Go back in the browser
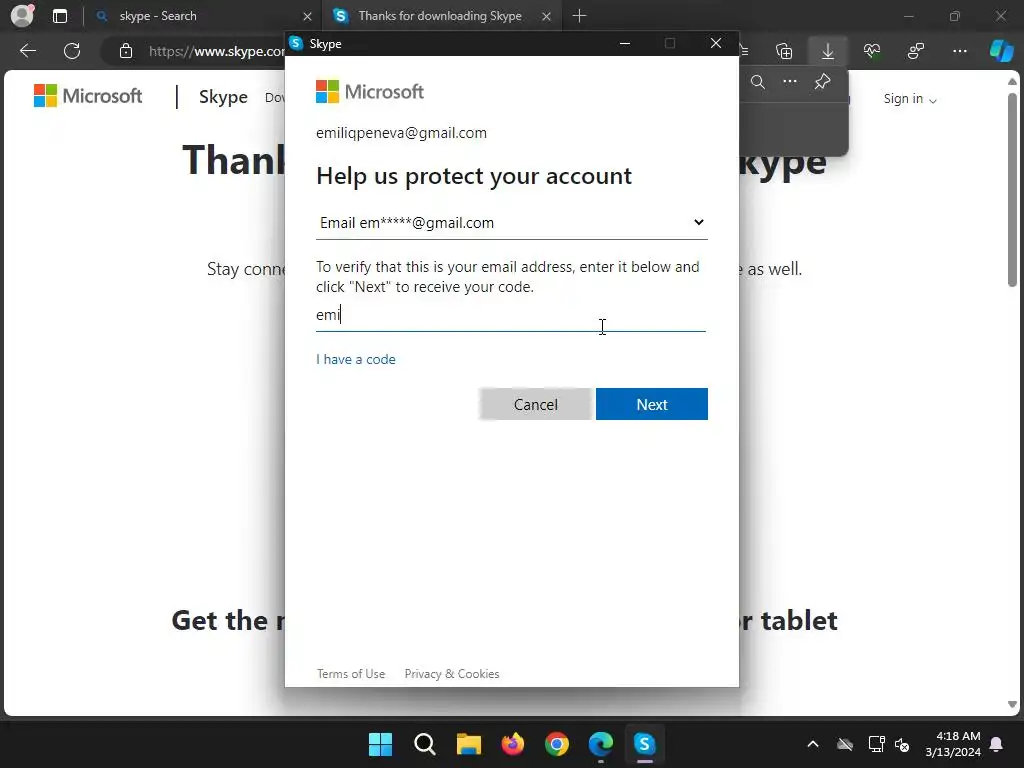The image size is (1024, 768). [x=27, y=51]
